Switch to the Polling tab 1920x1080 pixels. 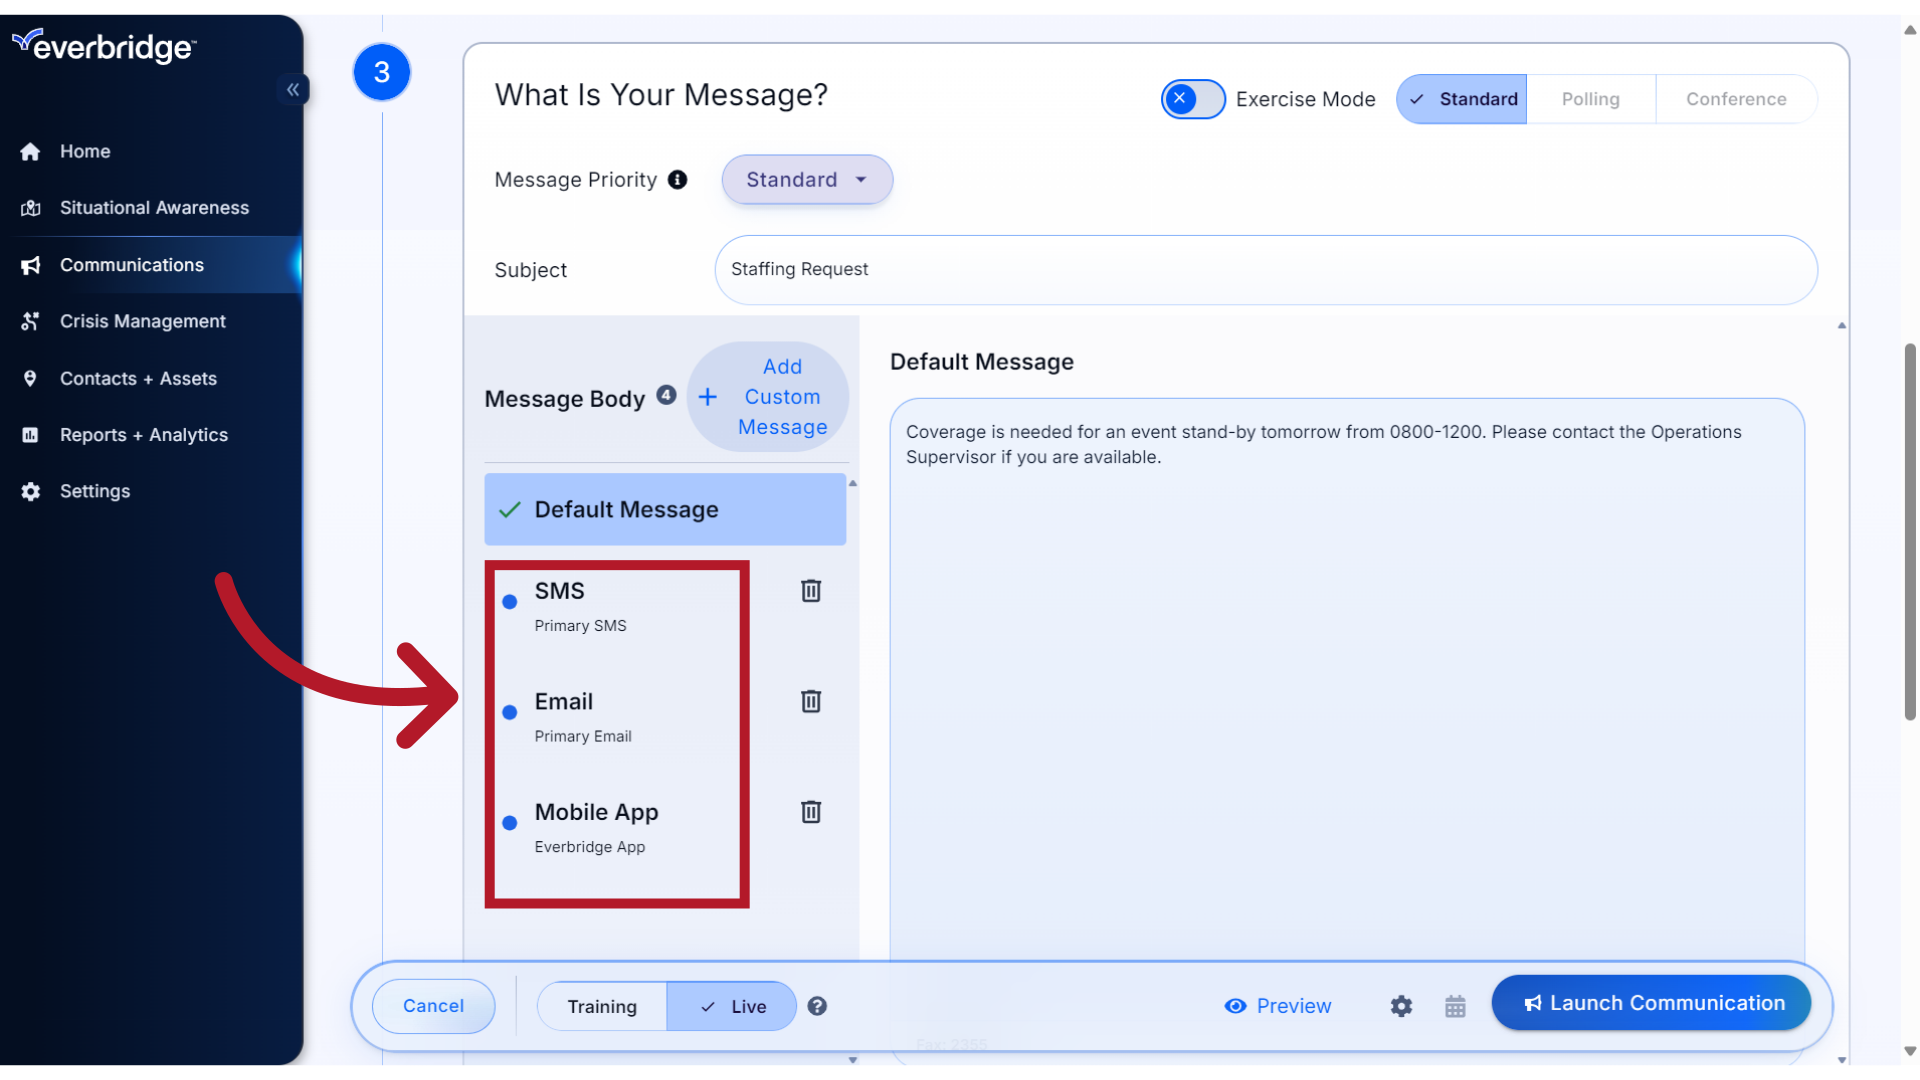coord(1591,99)
